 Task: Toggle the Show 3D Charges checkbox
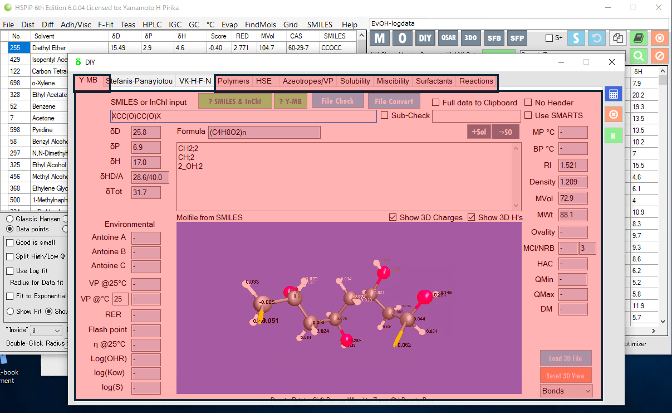pyautogui.click(x=393, y=217)
